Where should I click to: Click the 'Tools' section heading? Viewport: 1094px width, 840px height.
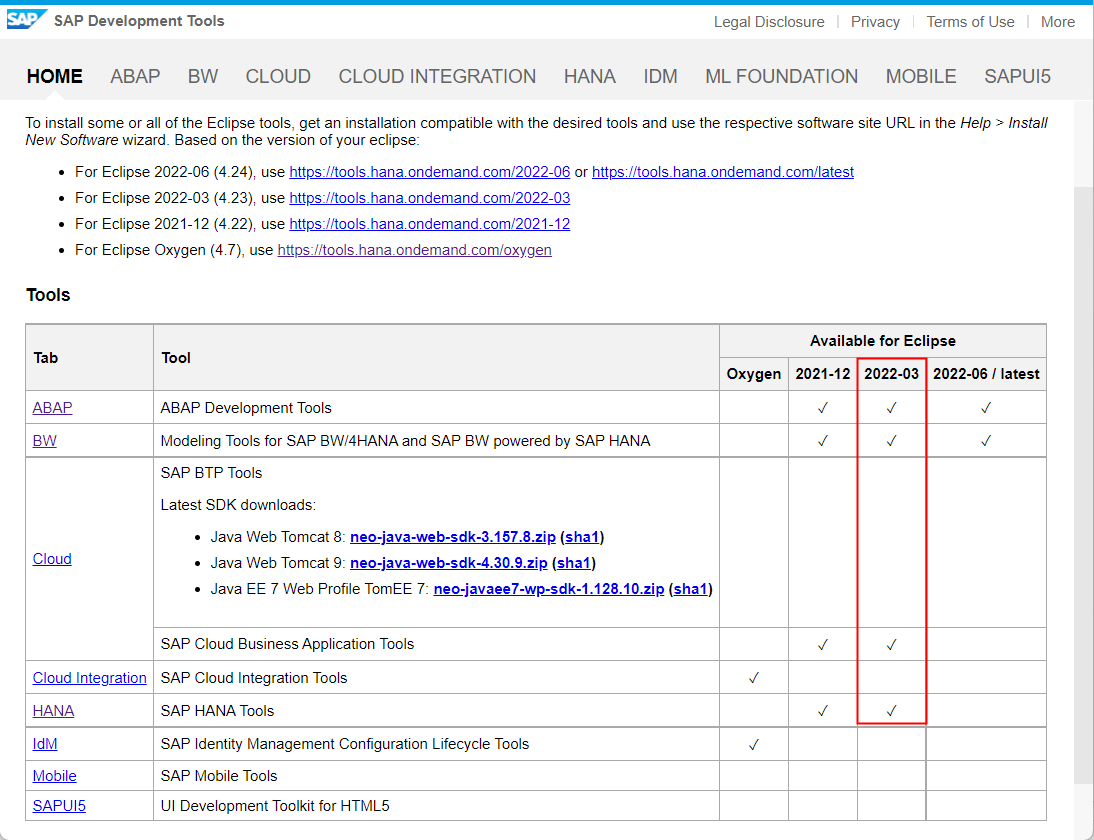pyautogui.click(x=48, y=294)
